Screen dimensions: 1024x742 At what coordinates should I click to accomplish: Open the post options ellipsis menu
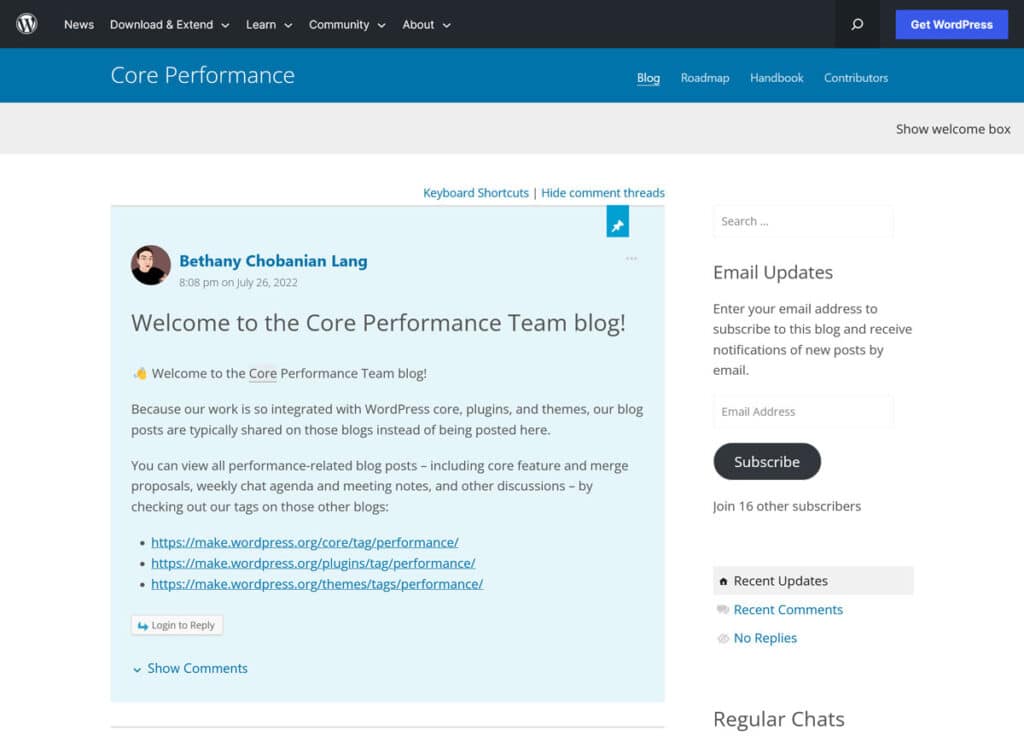pos(631,258)
